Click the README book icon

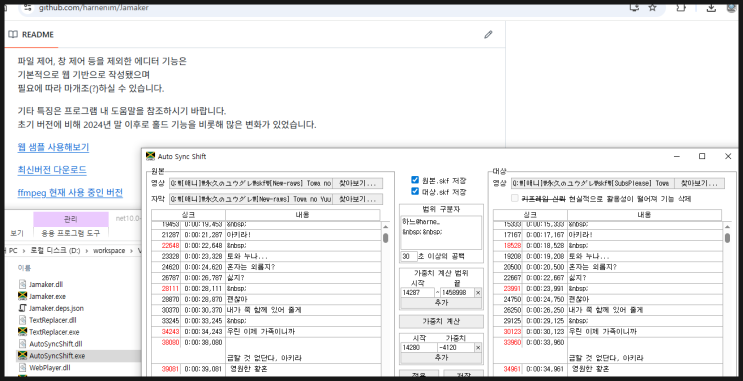pos(13,35)
